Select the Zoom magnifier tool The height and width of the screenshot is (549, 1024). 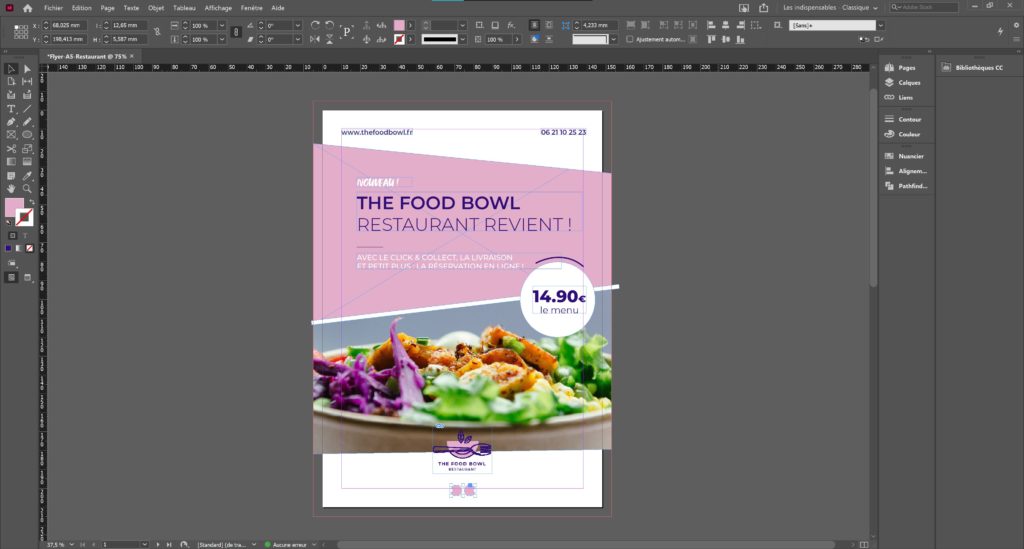coord(27,189)
